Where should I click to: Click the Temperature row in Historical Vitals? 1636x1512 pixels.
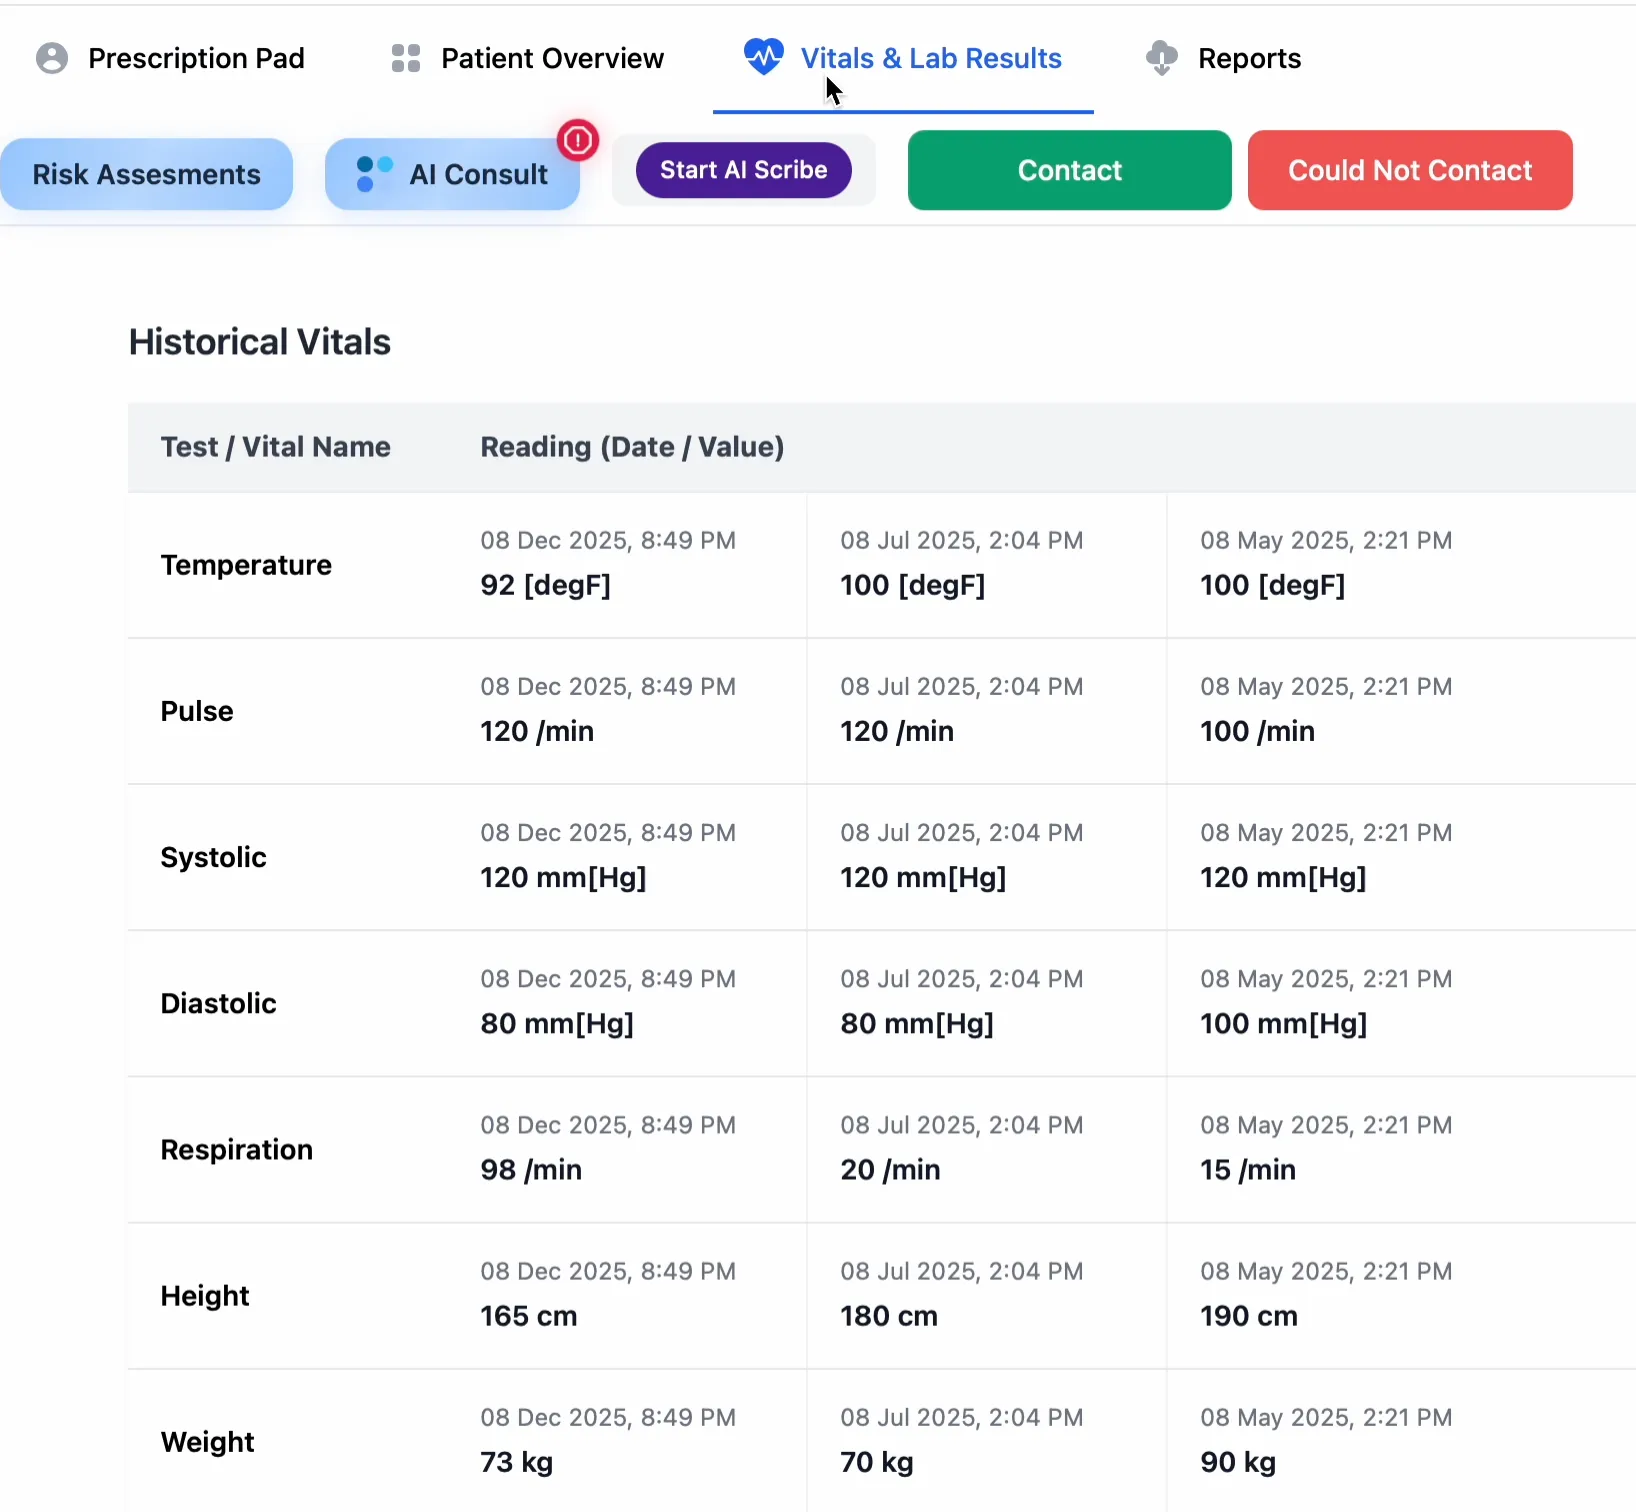pos(246,564)
